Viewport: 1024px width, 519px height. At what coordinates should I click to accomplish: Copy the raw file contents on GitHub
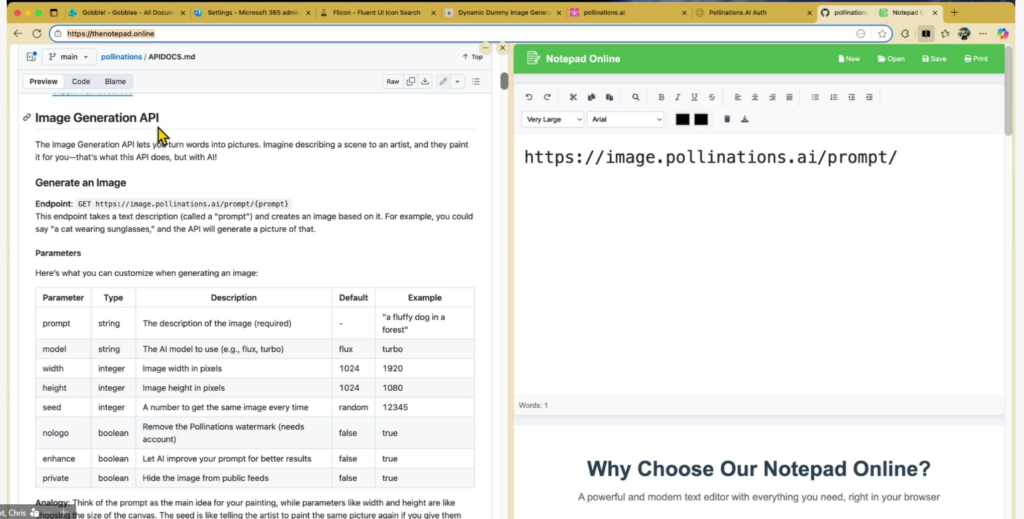pos(411,81)
